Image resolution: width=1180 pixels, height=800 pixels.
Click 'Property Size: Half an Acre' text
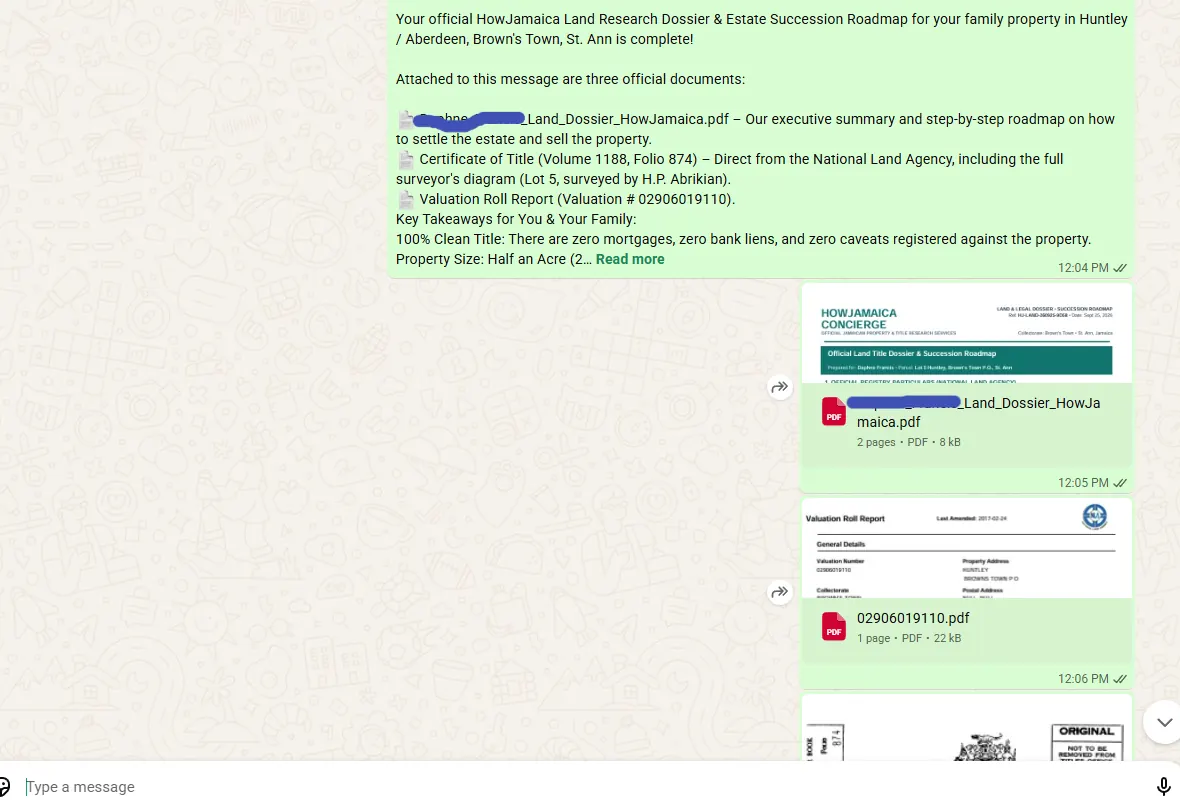coord(481,259)
